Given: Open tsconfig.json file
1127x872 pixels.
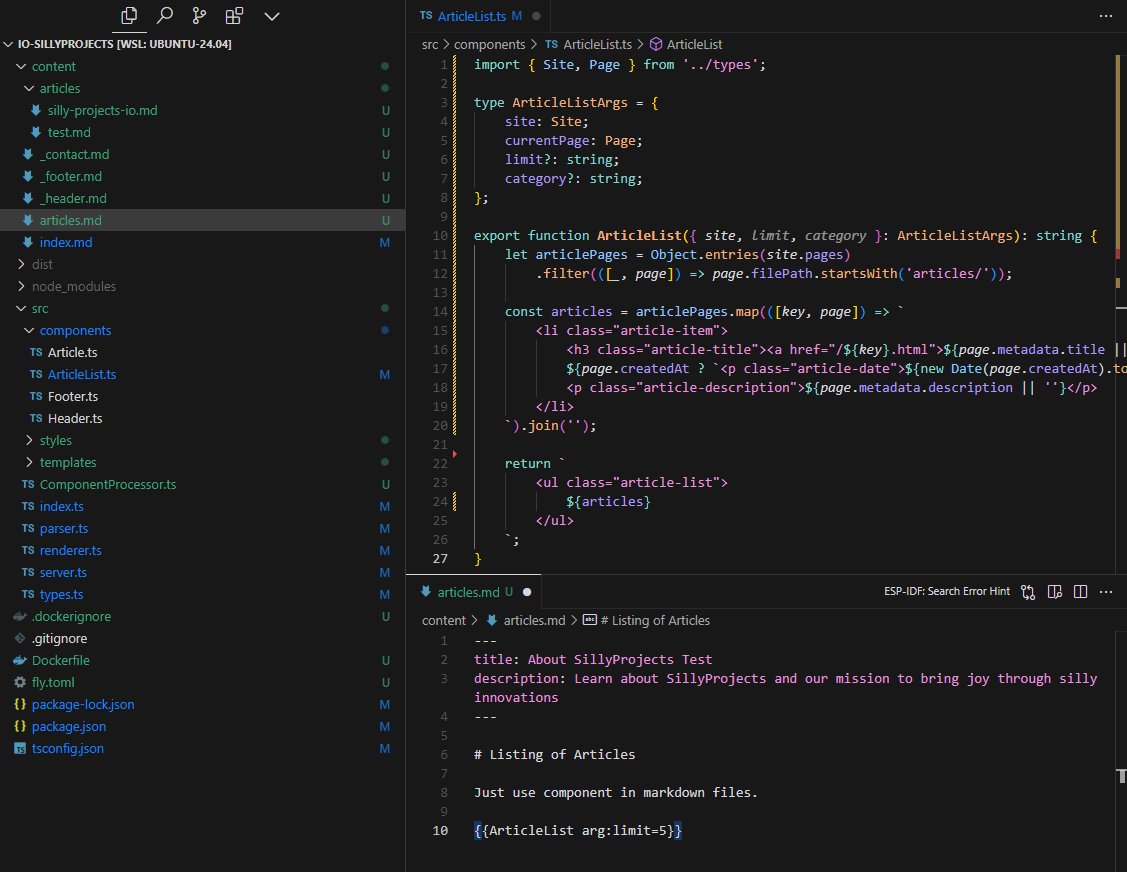Looking at the screenshot, I should click(203, 748).
